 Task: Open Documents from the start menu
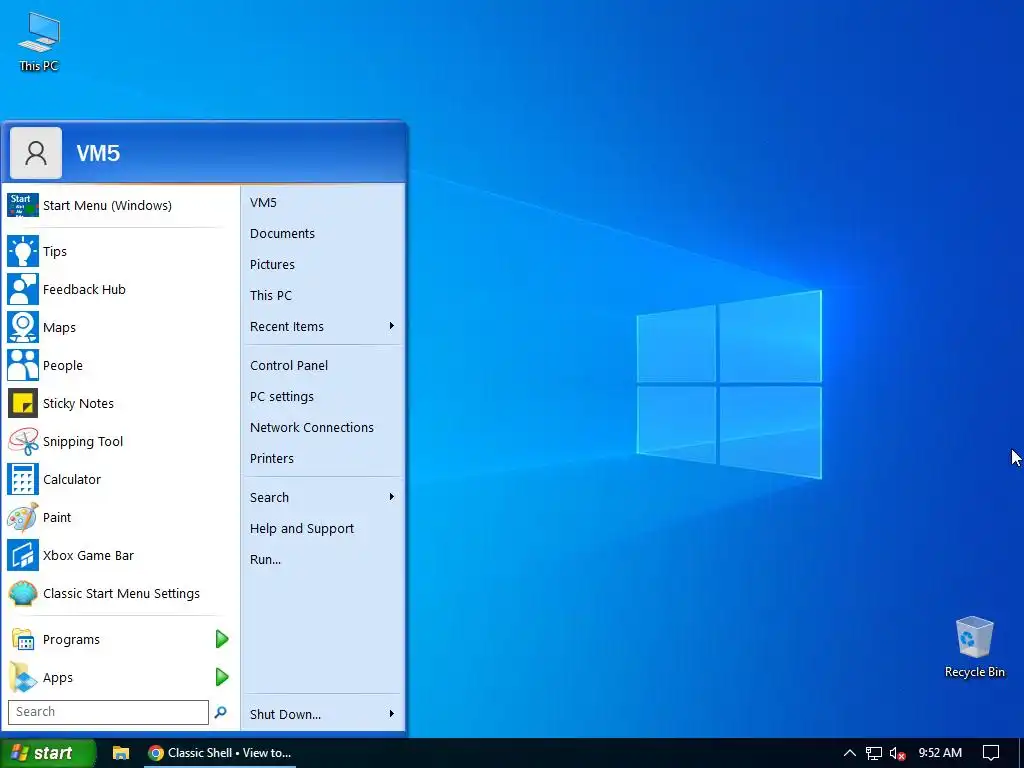[323, 234]
